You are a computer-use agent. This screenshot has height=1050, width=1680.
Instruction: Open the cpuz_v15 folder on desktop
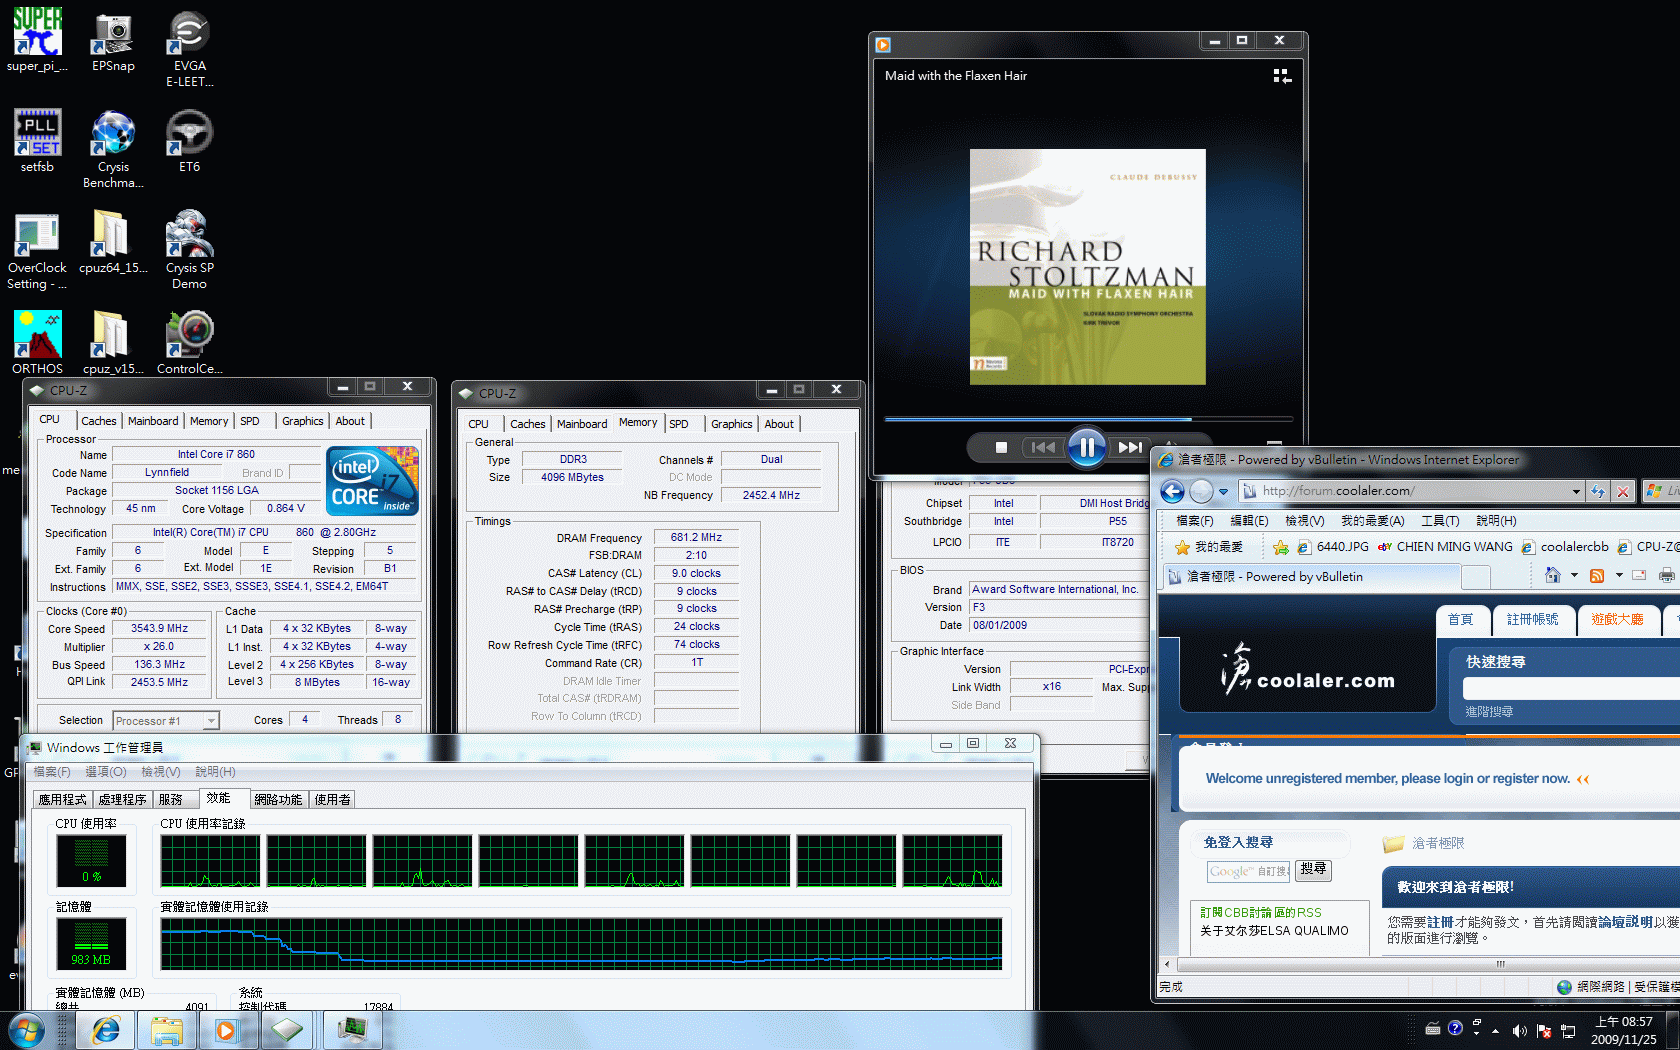pyautogui.click(x=113, y=342)
